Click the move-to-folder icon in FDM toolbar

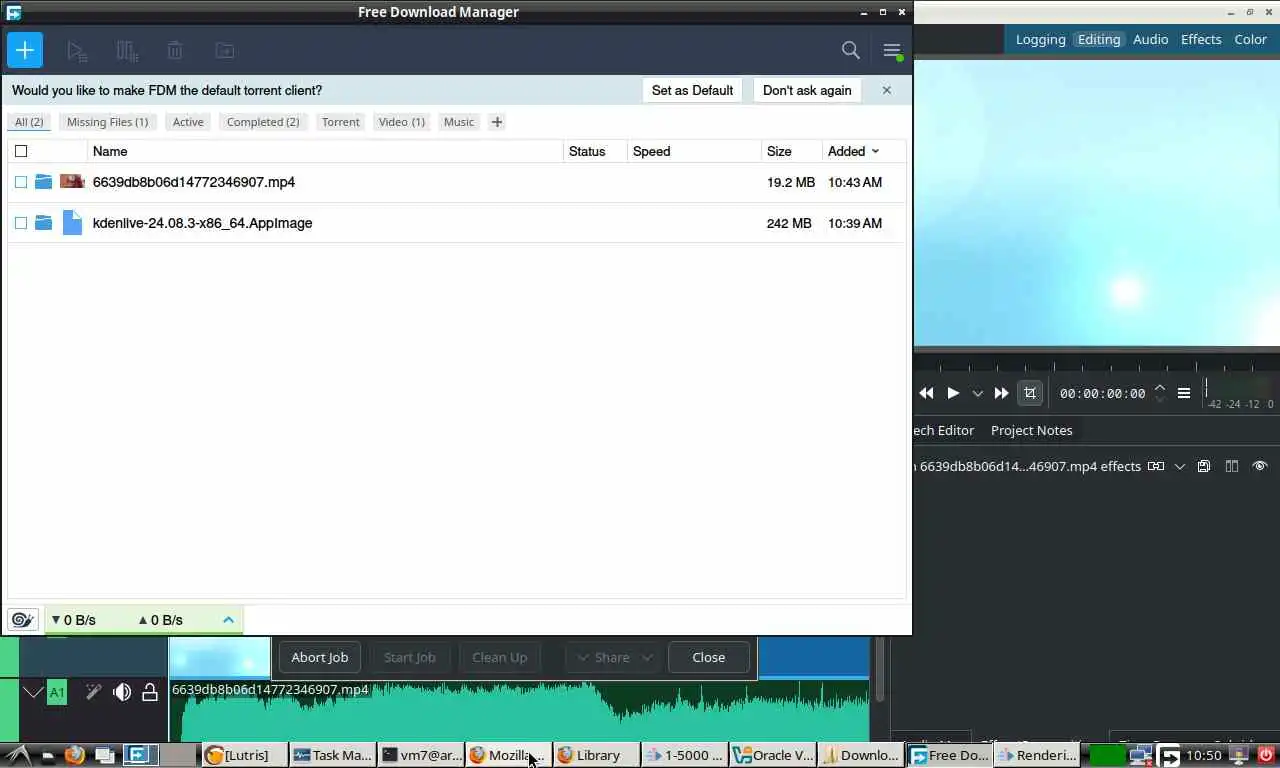(225, 50)
